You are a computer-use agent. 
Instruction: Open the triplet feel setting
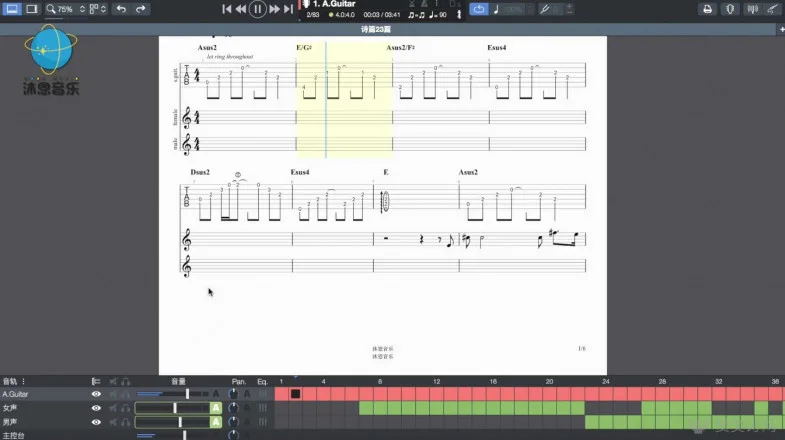[417, 15]
